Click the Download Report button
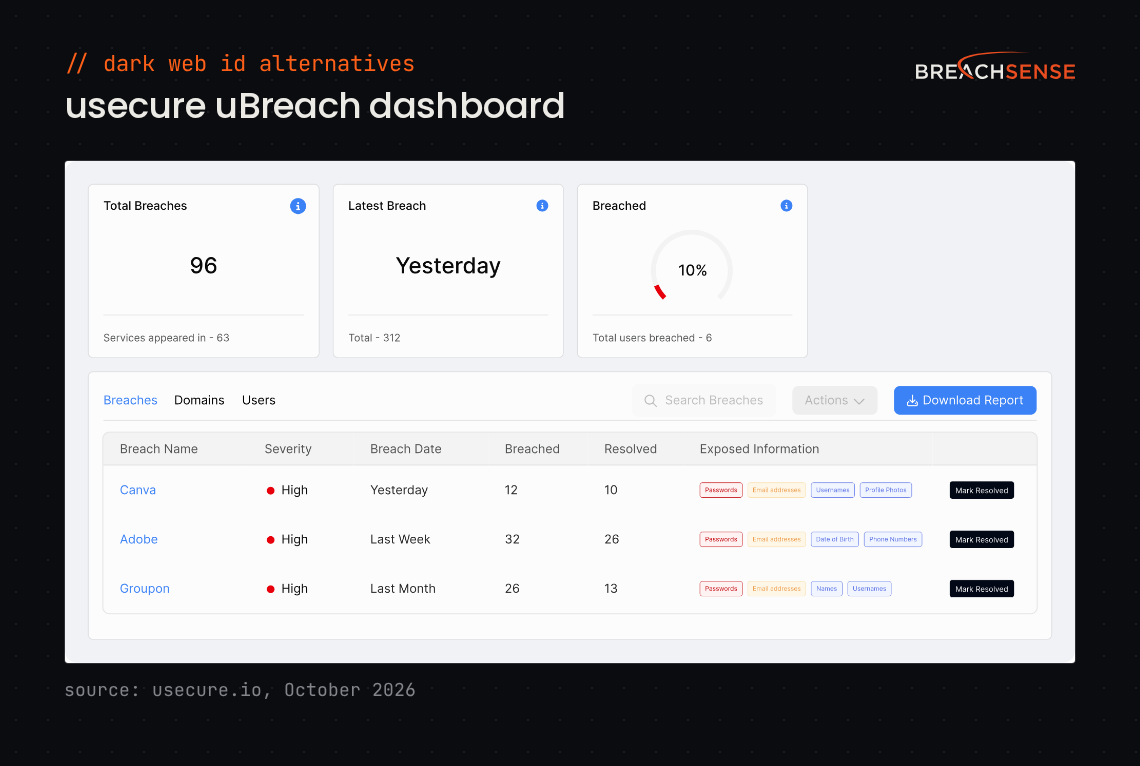1140x766 pixels. click(x=965, y=400)
